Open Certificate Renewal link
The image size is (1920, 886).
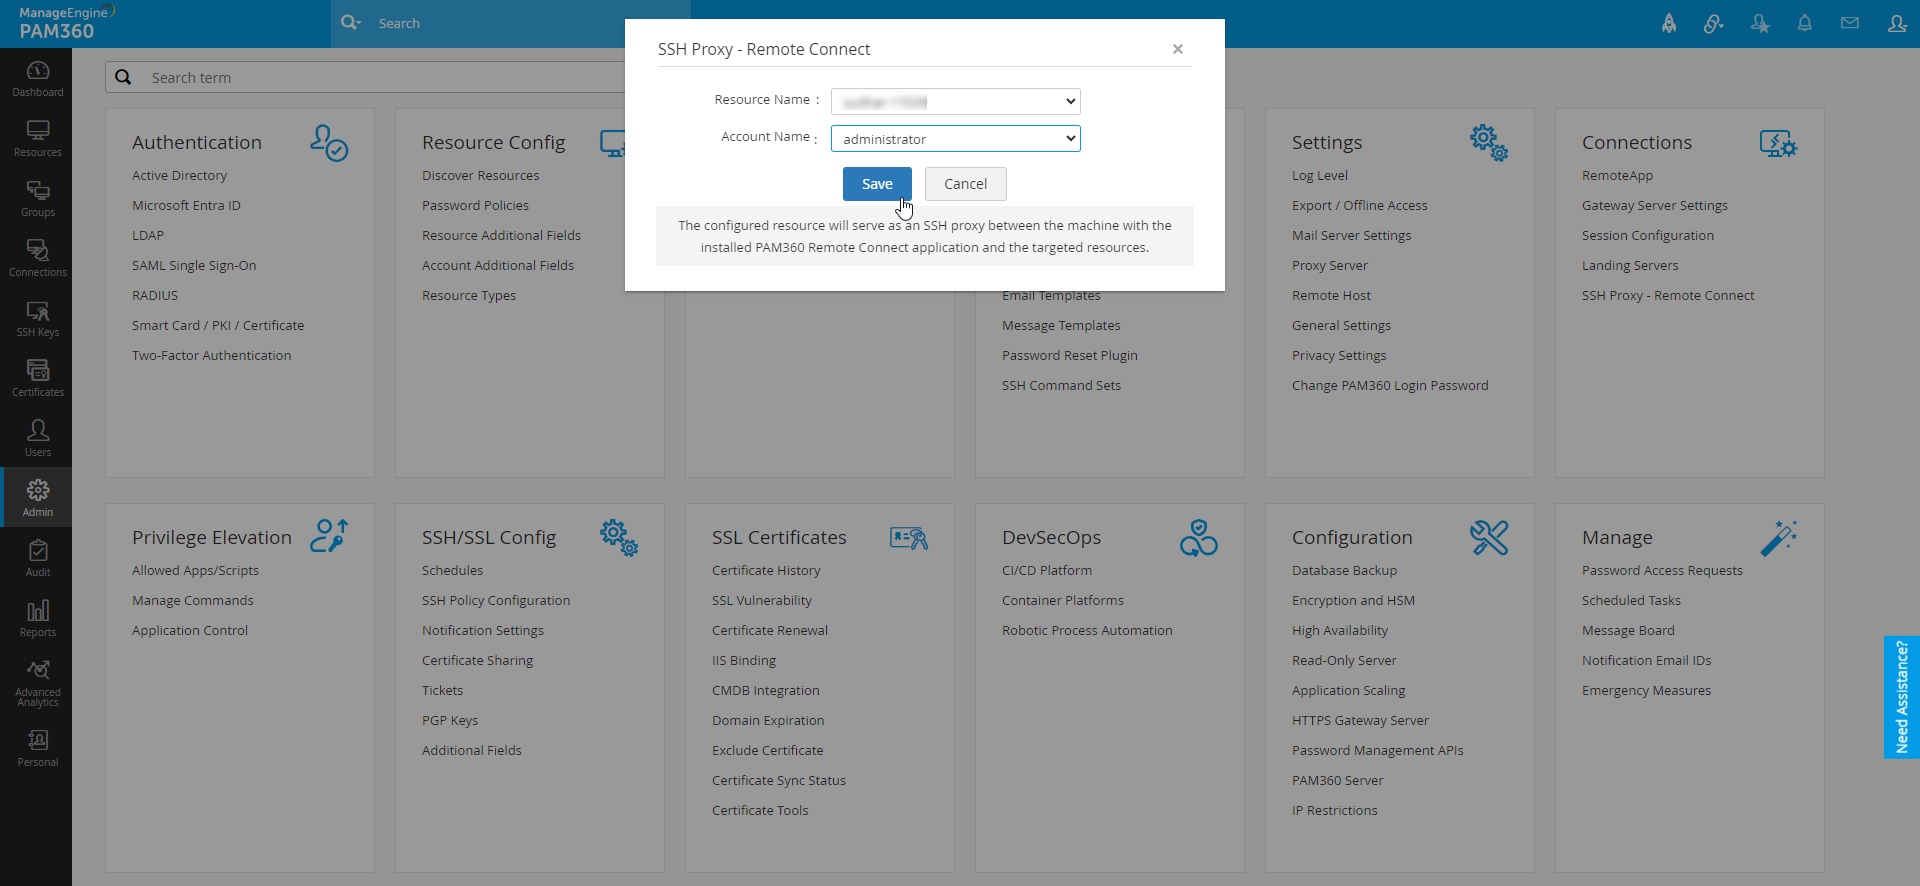click(769, 630)
